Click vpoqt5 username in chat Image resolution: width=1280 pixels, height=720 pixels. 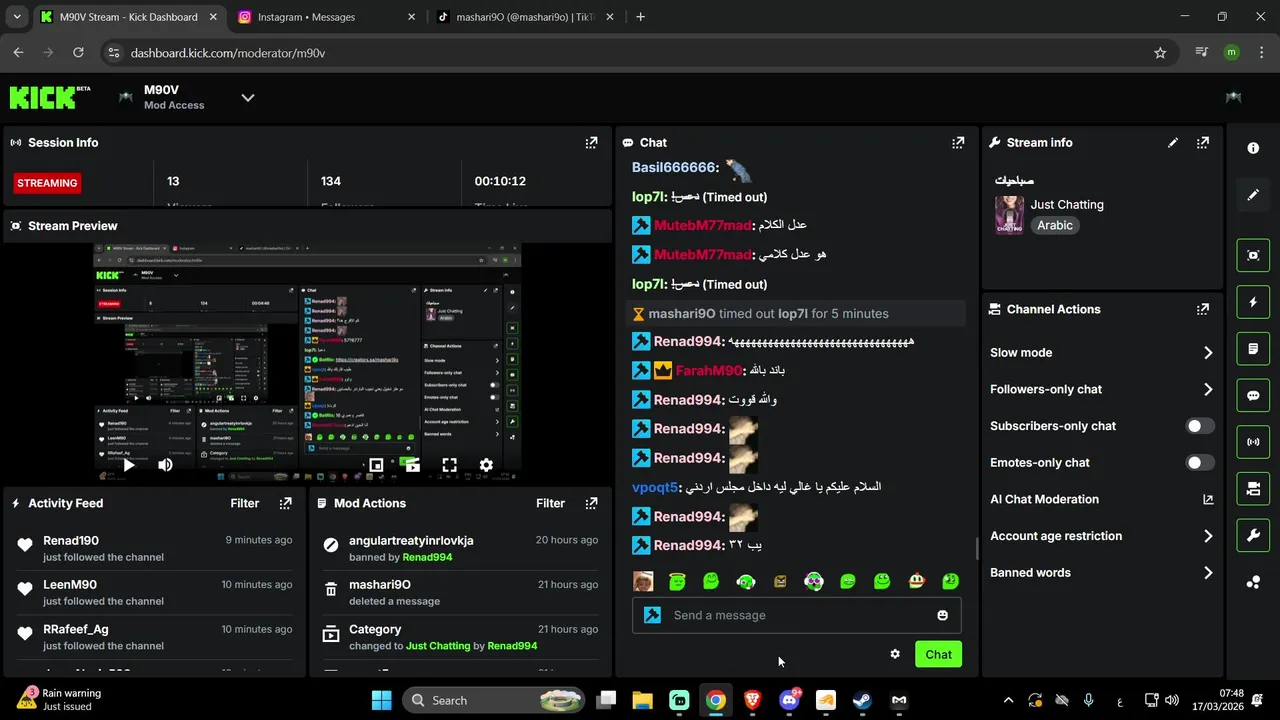point(655,487)
